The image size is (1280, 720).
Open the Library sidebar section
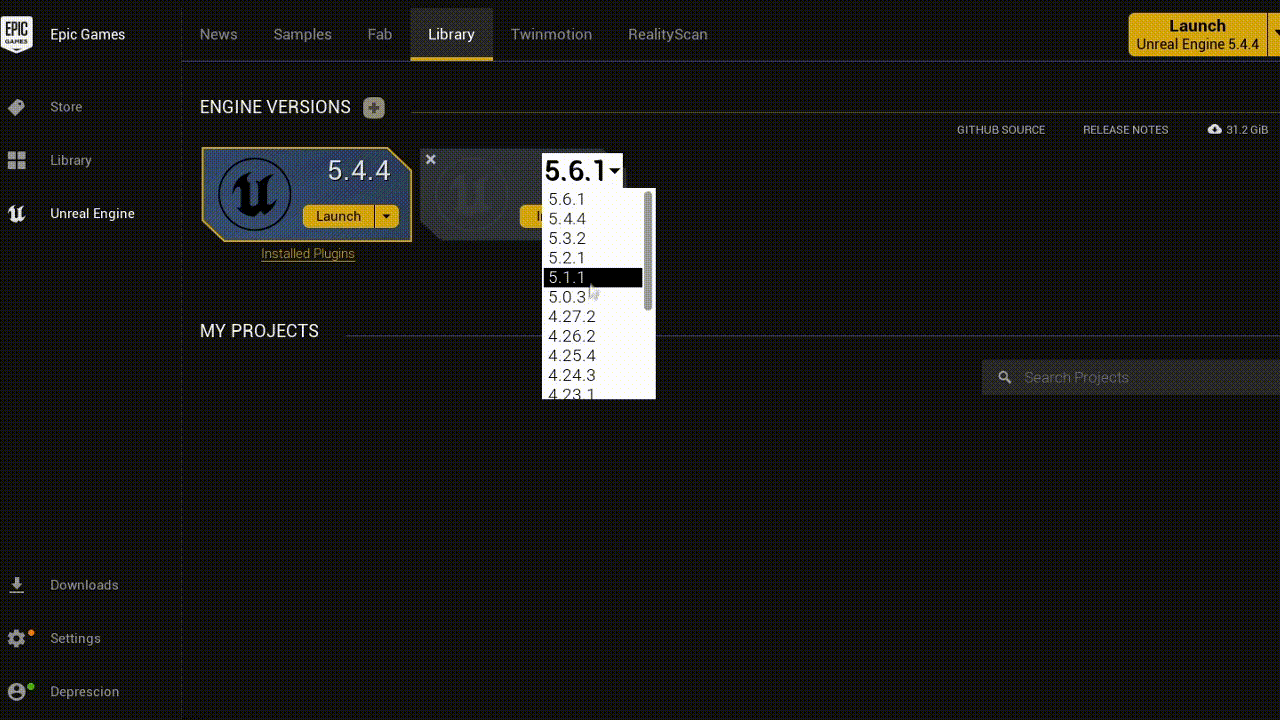tap(17, 160)
